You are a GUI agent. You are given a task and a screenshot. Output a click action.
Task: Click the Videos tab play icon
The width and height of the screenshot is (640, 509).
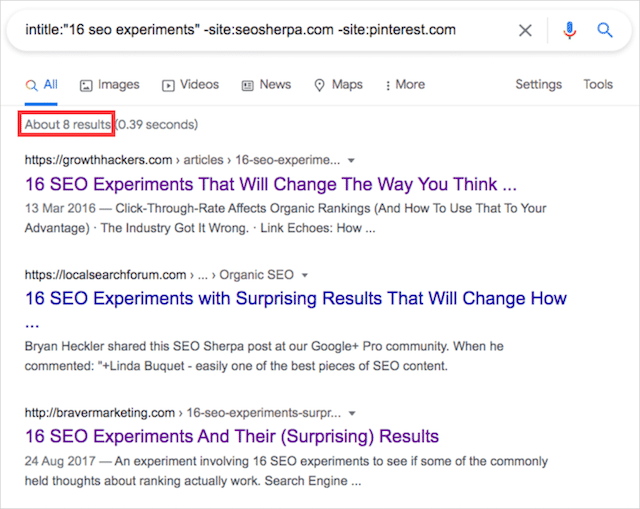tap(168, 85)
